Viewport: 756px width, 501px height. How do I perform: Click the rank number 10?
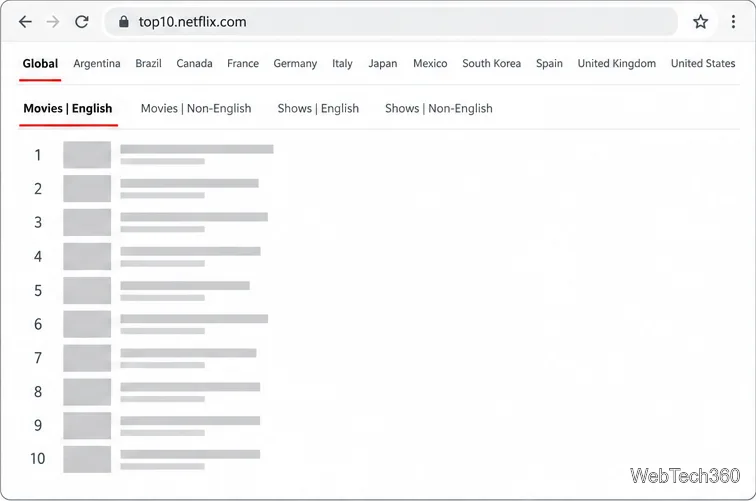click(38, 459)
